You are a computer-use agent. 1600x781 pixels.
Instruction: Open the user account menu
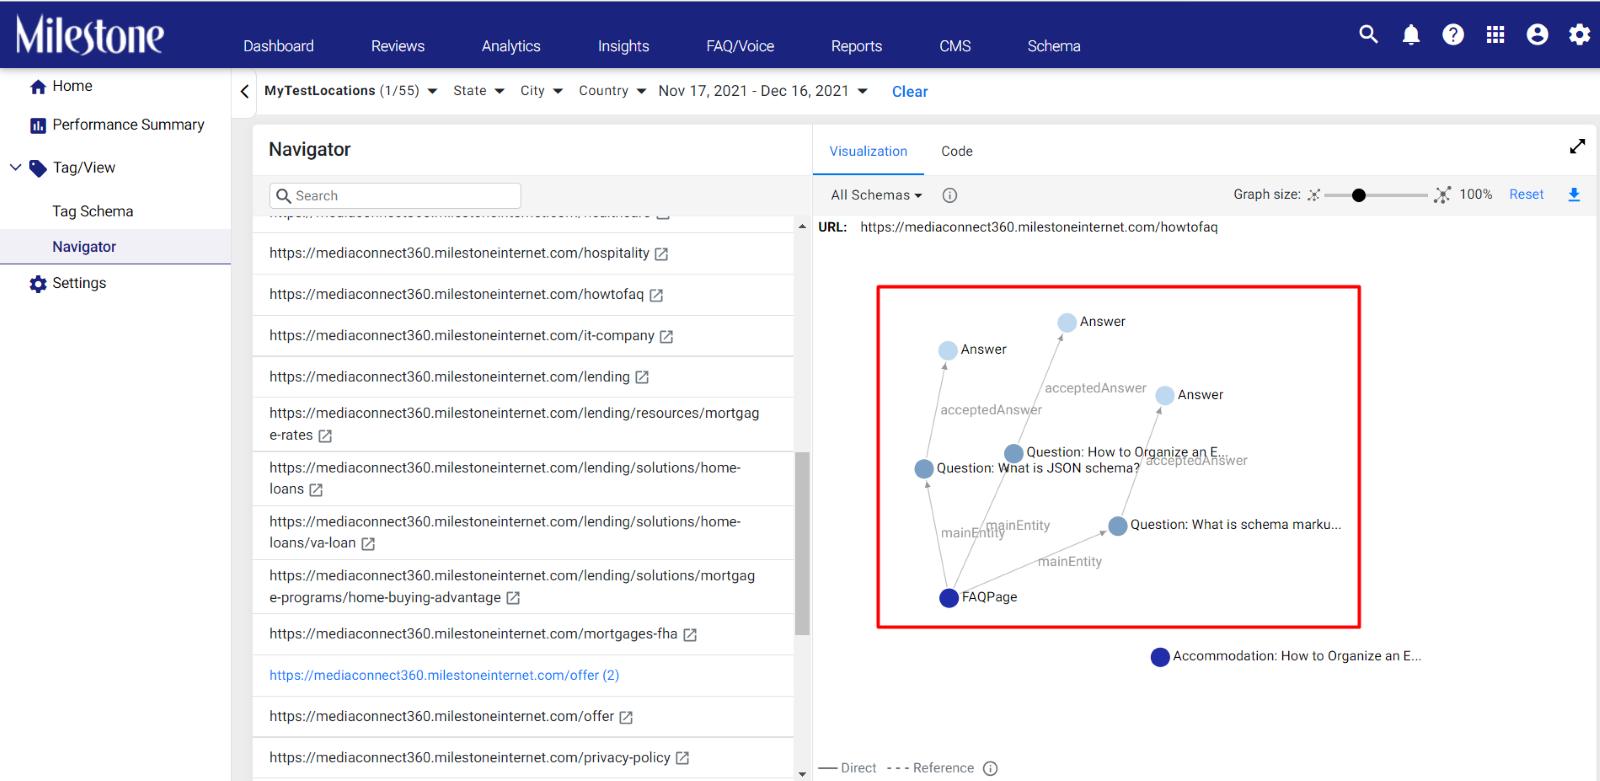click(x=1537, y=35)
